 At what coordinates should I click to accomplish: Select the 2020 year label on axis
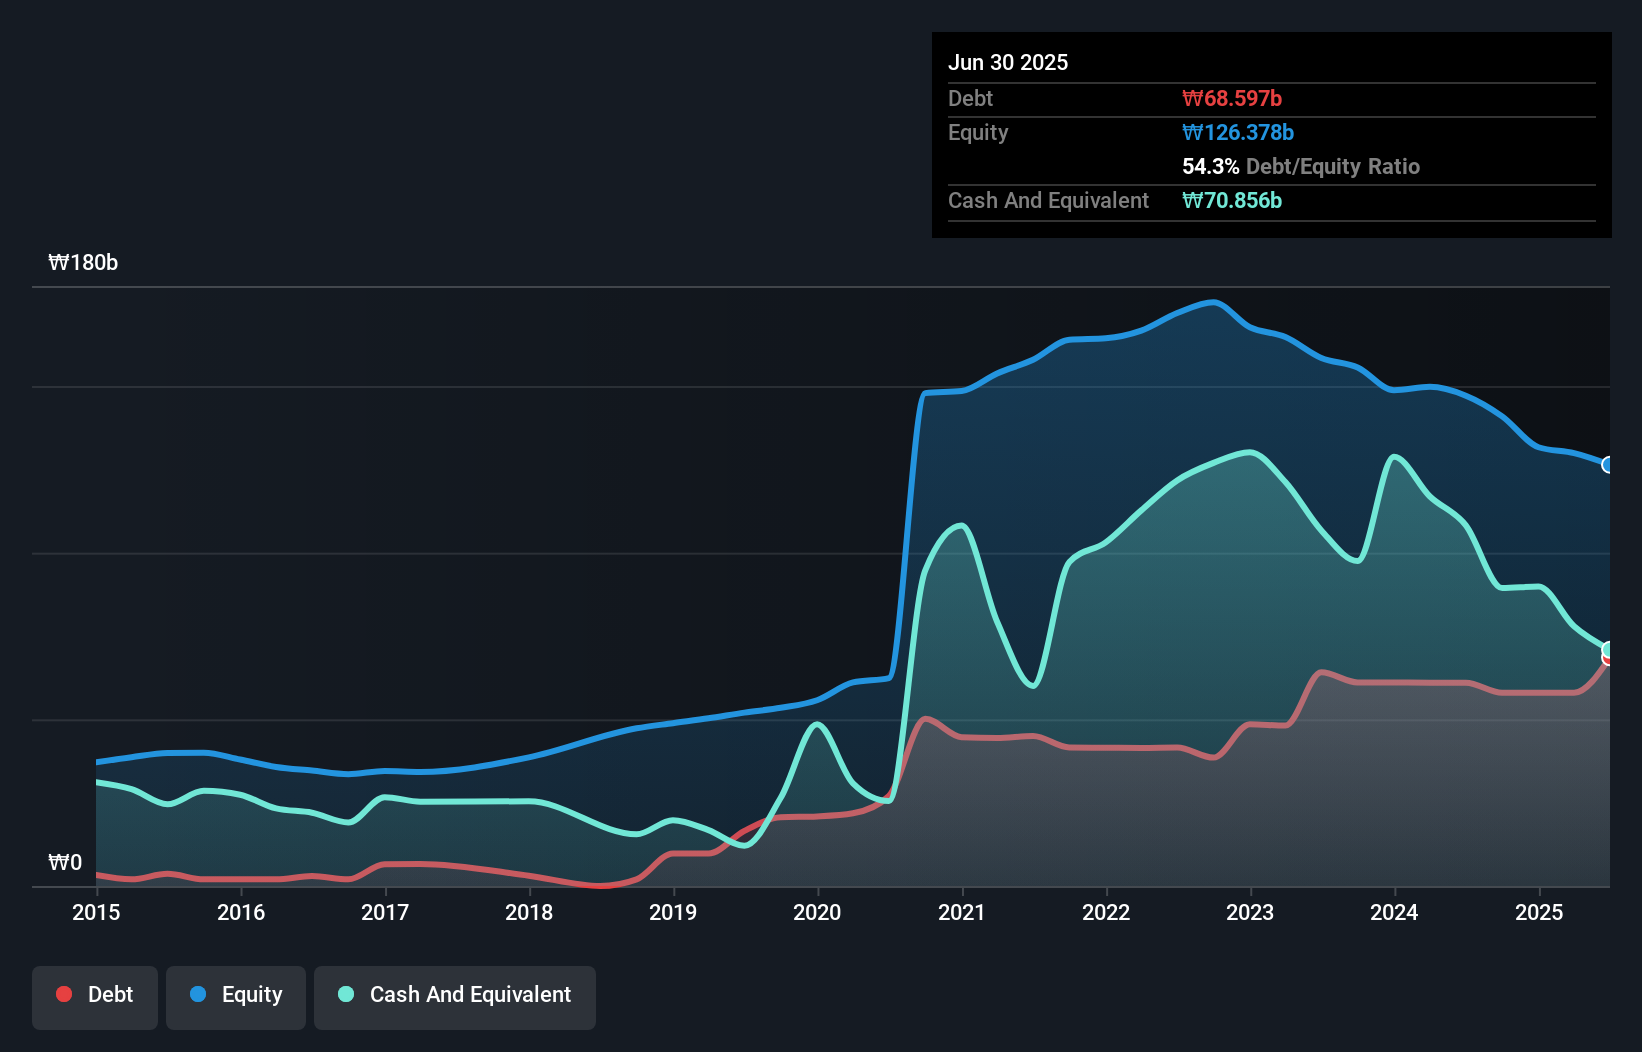816,912
